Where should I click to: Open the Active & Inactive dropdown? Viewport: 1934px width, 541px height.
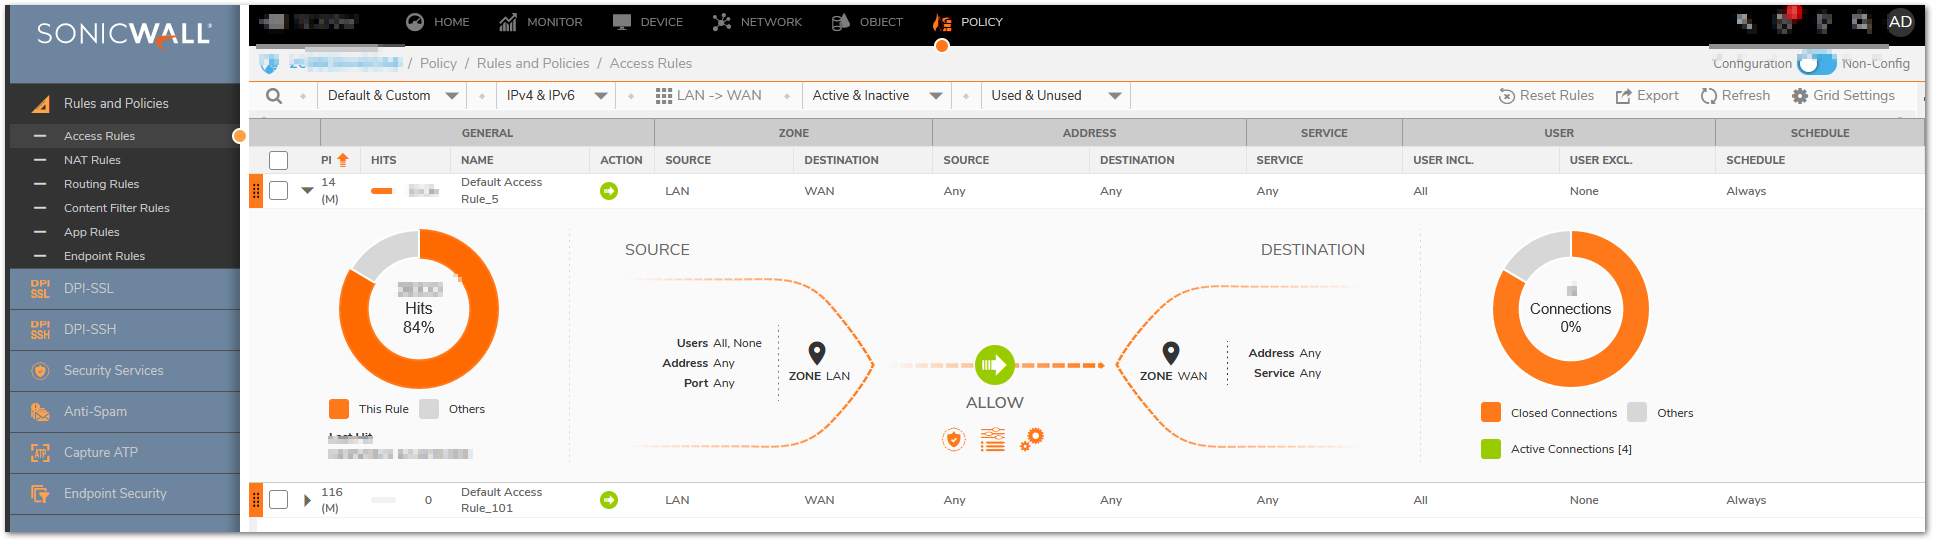[877, 96]
